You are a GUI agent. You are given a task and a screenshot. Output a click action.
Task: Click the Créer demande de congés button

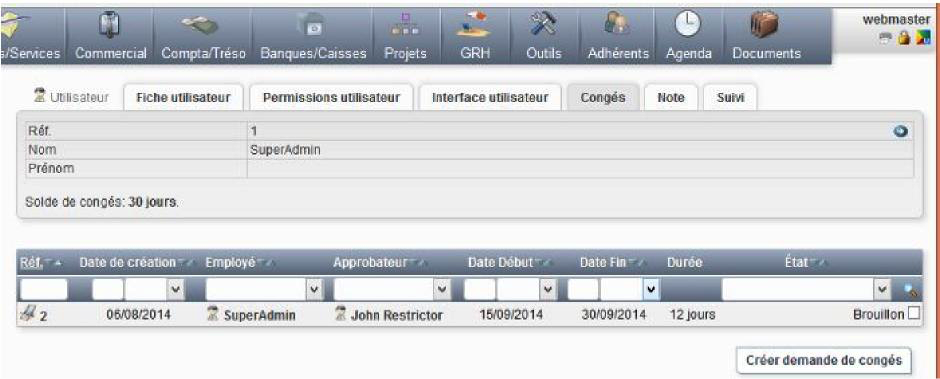point(824,360)
